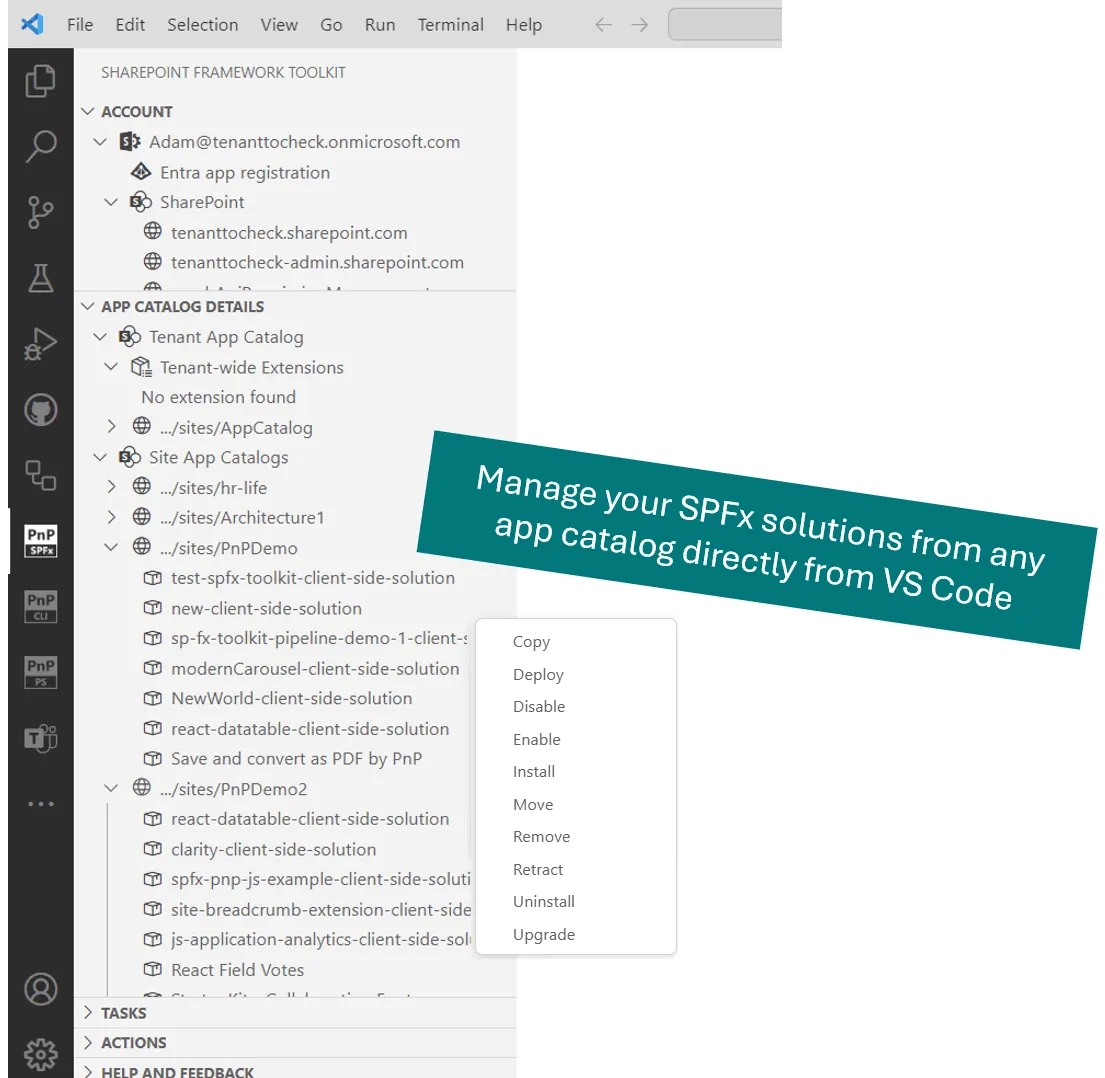Screen dimensions: 1105x1078
Task: Expand the .../sites/AppCatalog node
Action: click(111, 427)
